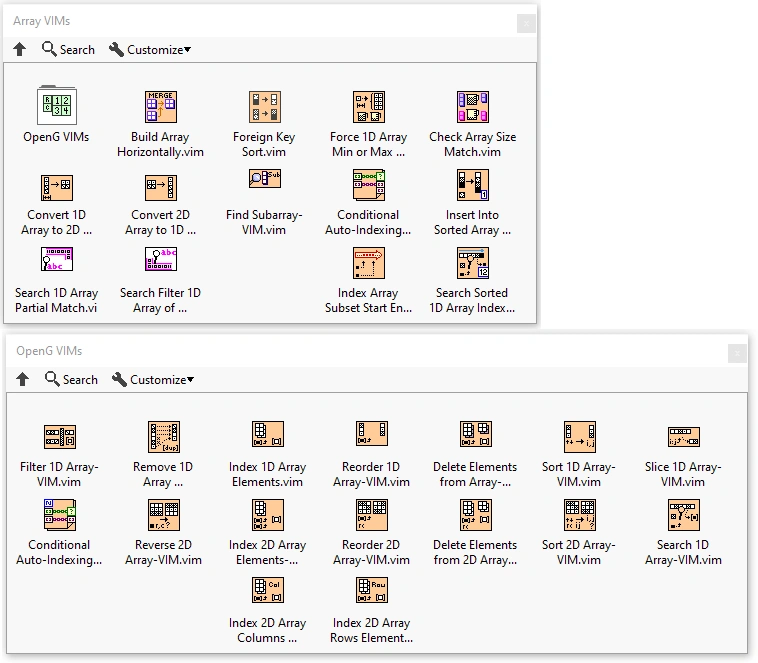This screenshot has width=758, height=663.
Task: Close the OpenG VIMs palette window
Action: click(x=737, y=353)
